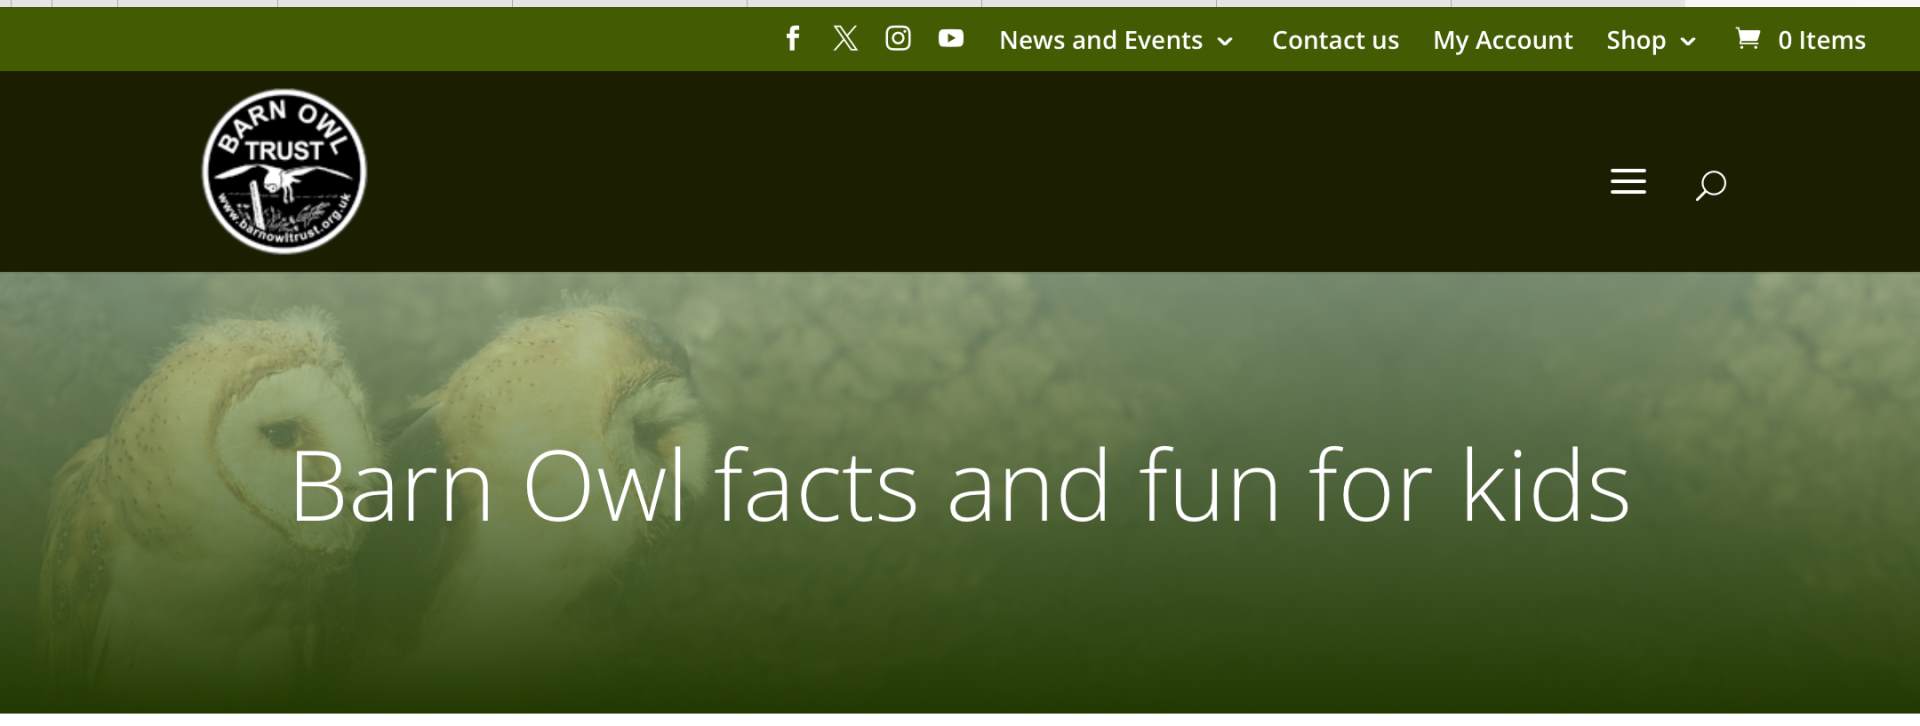Open the Barn Owl Trust Facebook page
This screenshot has height=726, width=1920.
pyautogui.click(x=792, y=39)
